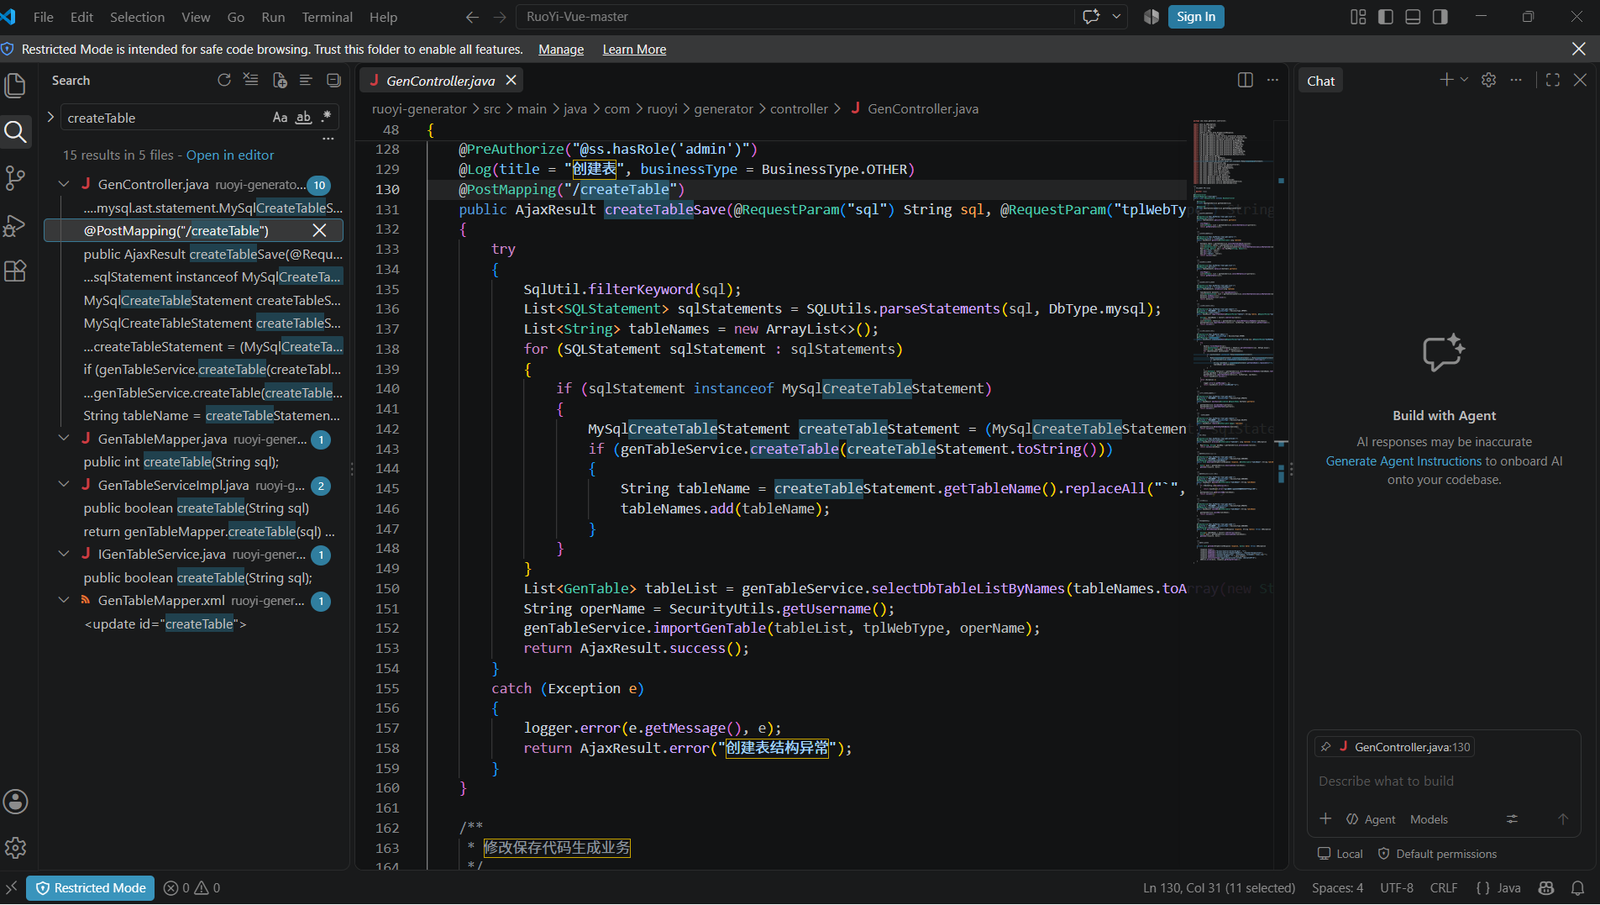
Task: Toggle the primary side bar
Action: (x=1386, y=17)
